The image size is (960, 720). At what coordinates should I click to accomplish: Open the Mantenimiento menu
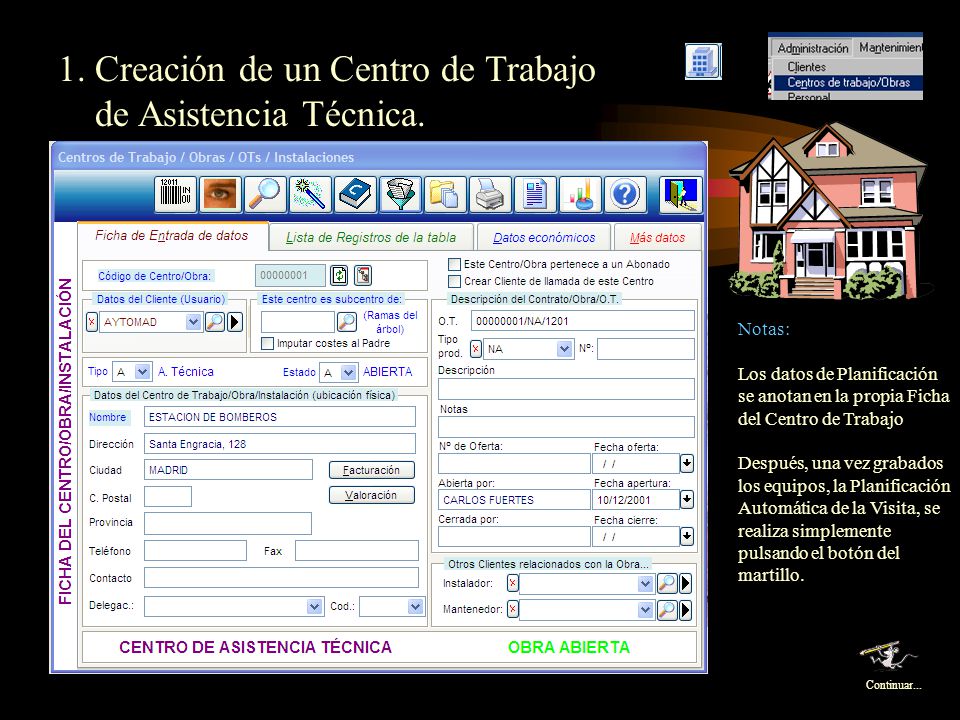click(x=890, y=48)
